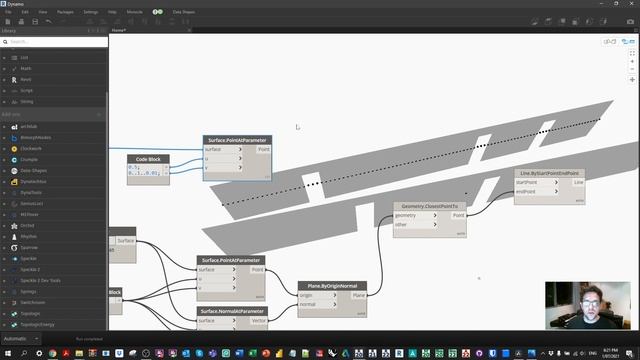Open the File menu

(8, 12)
